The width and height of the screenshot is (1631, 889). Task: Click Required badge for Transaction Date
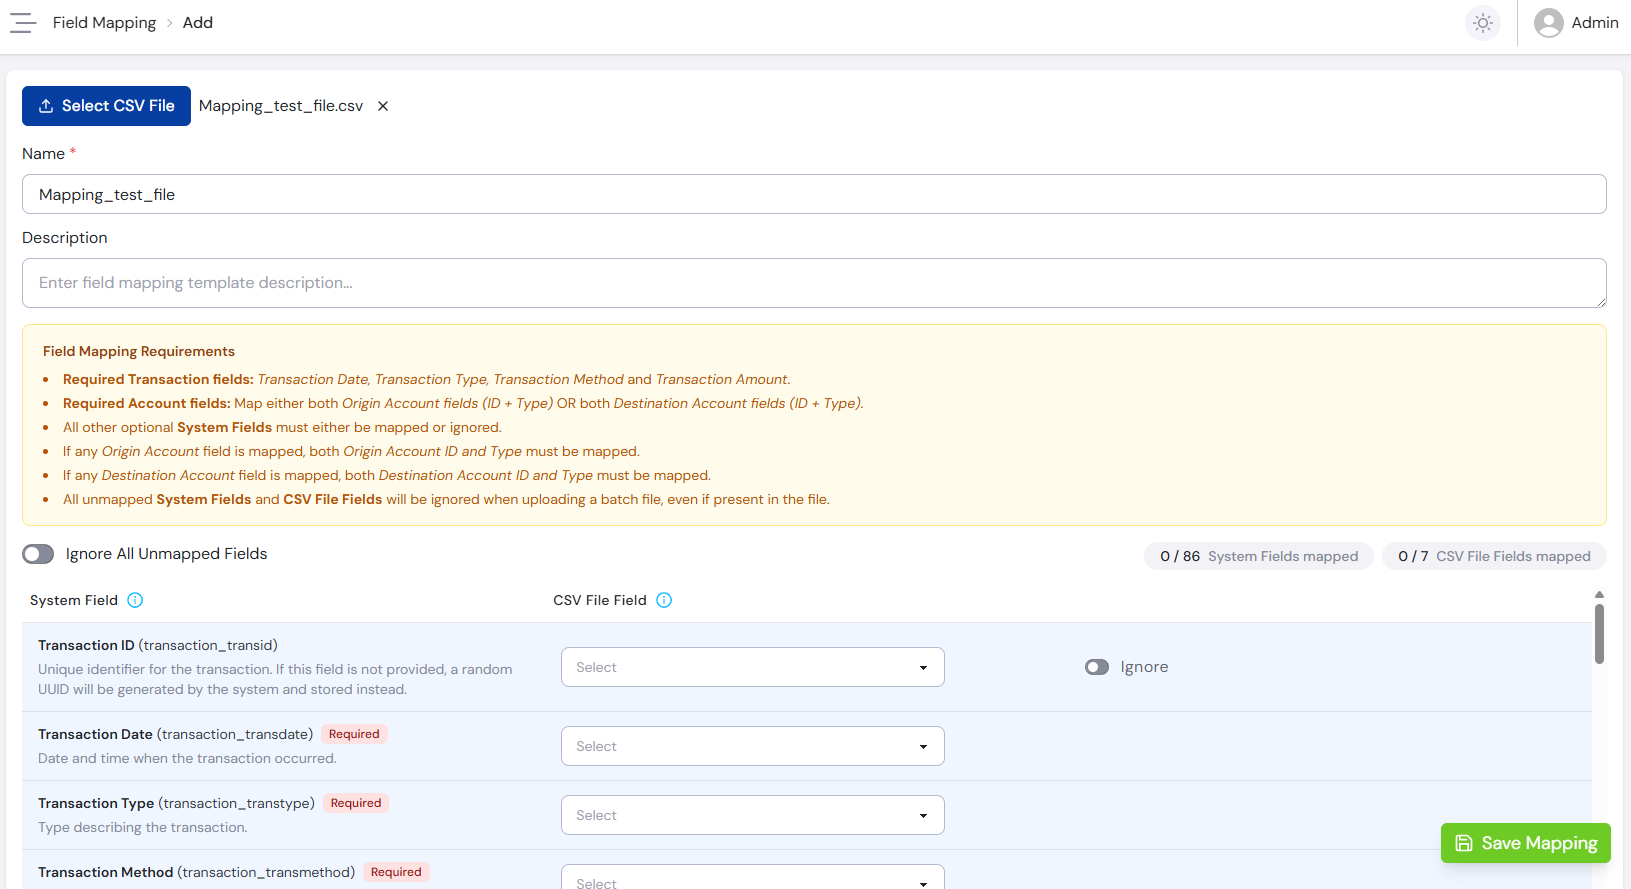click(x=354, y=734)
